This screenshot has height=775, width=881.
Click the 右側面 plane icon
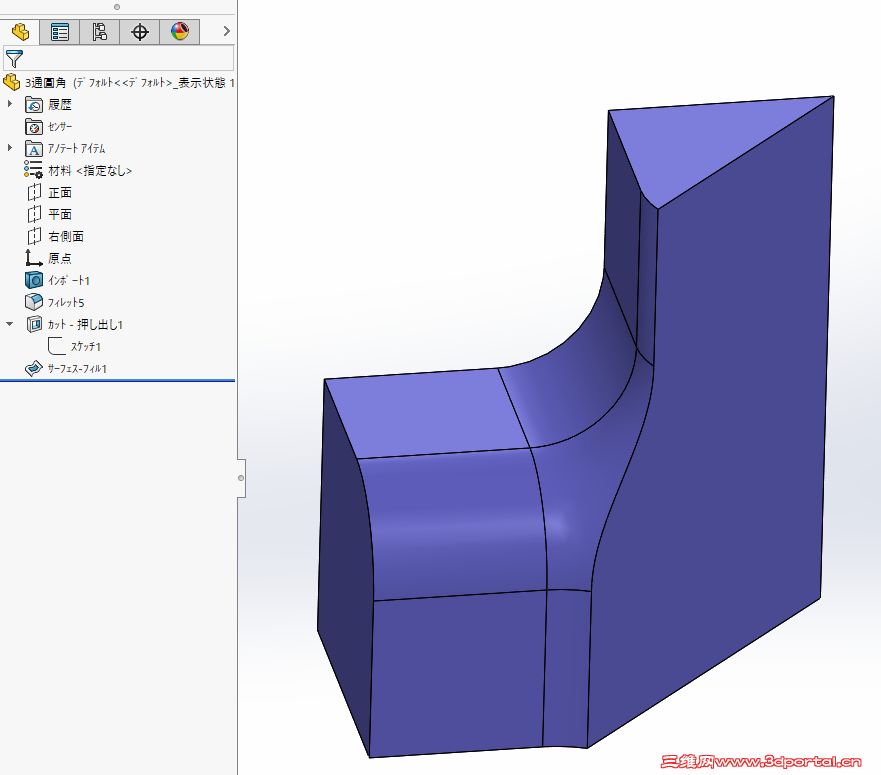point(34,237)
